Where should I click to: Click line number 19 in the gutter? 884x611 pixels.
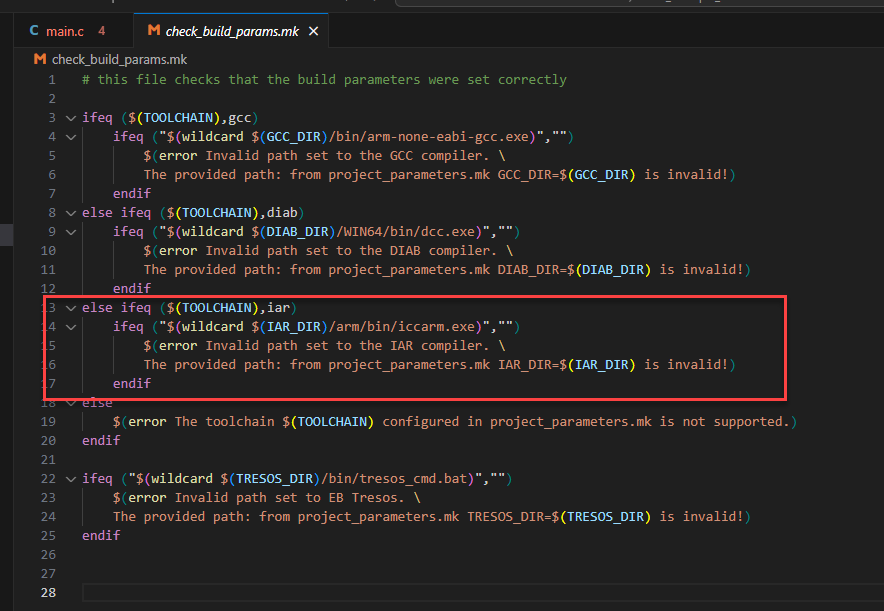[47, 421]
